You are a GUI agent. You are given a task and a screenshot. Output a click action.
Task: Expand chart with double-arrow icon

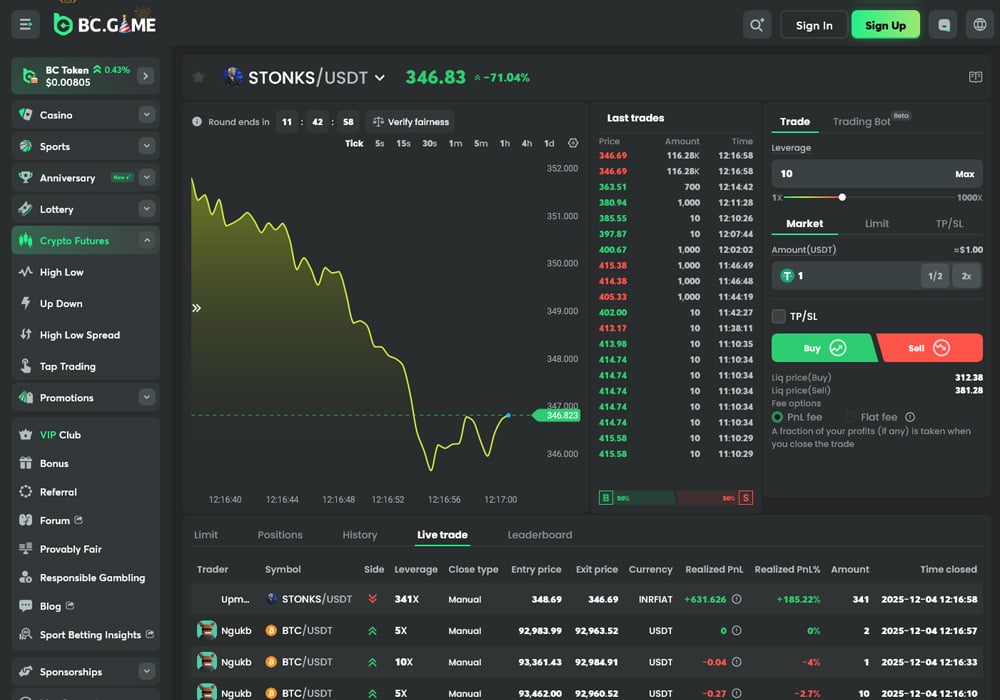[x=196, y=308]
